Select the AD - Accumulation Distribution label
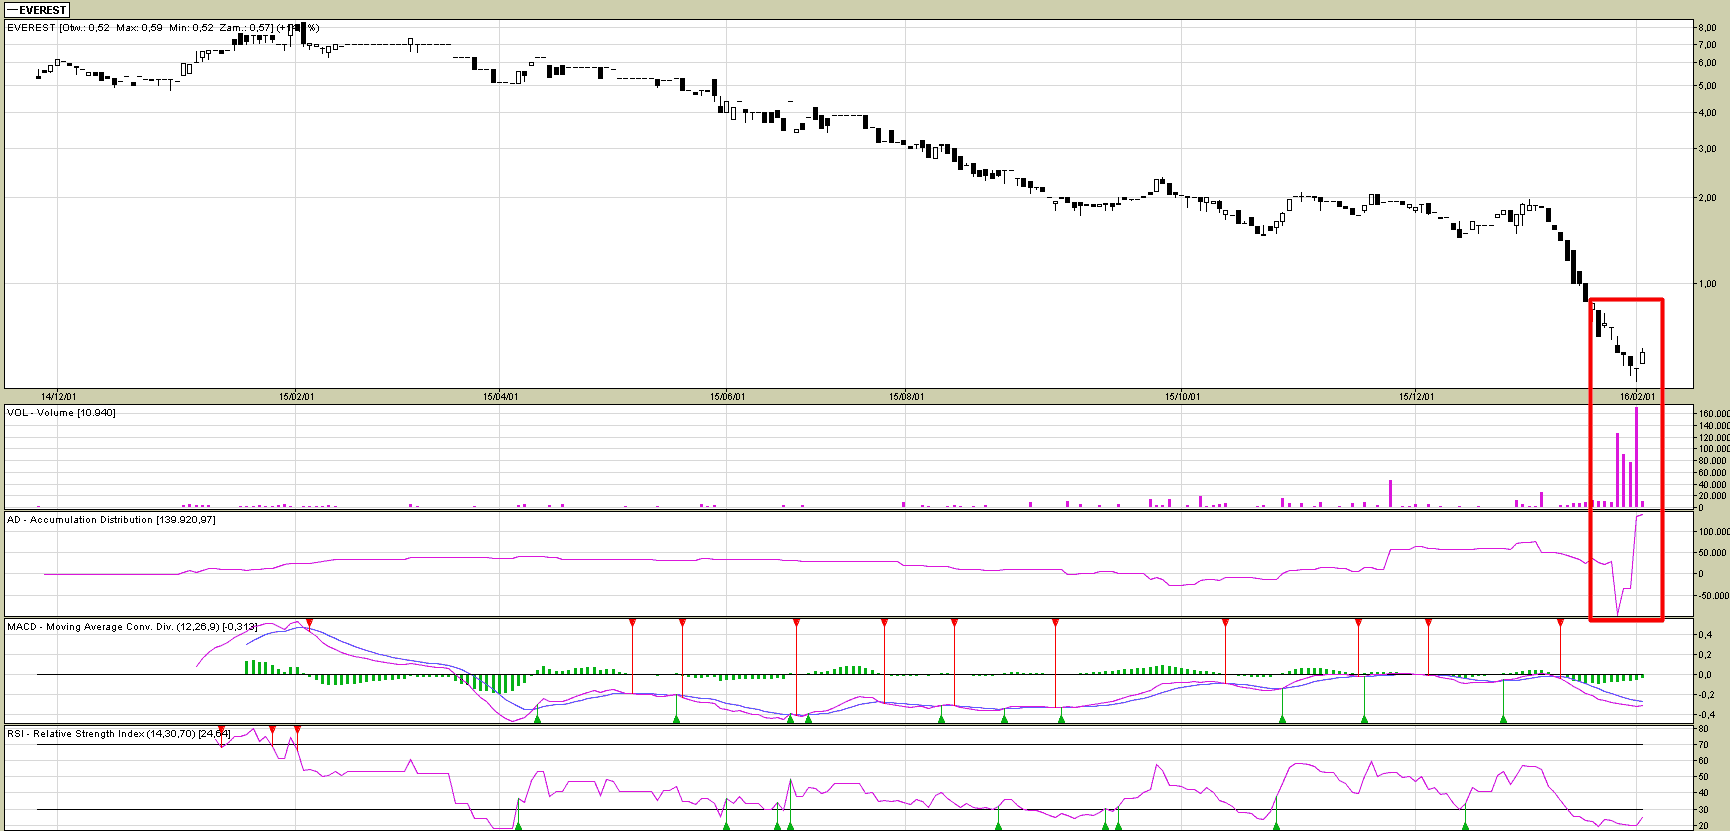Image resolution: width=1730 pixels, height=831 pixels. (110, 520)
